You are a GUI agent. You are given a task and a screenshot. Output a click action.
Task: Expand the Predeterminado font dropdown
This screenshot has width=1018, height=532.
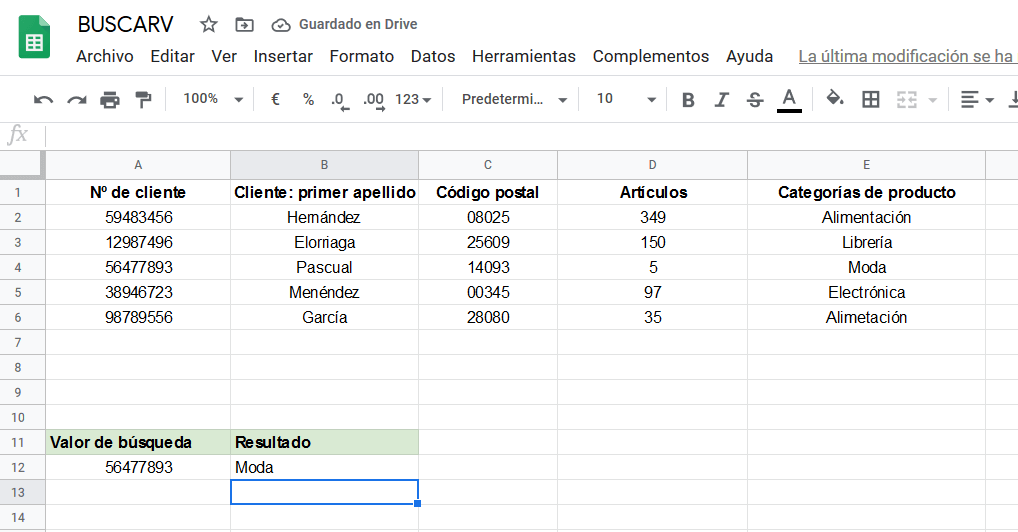click(514, 99)
